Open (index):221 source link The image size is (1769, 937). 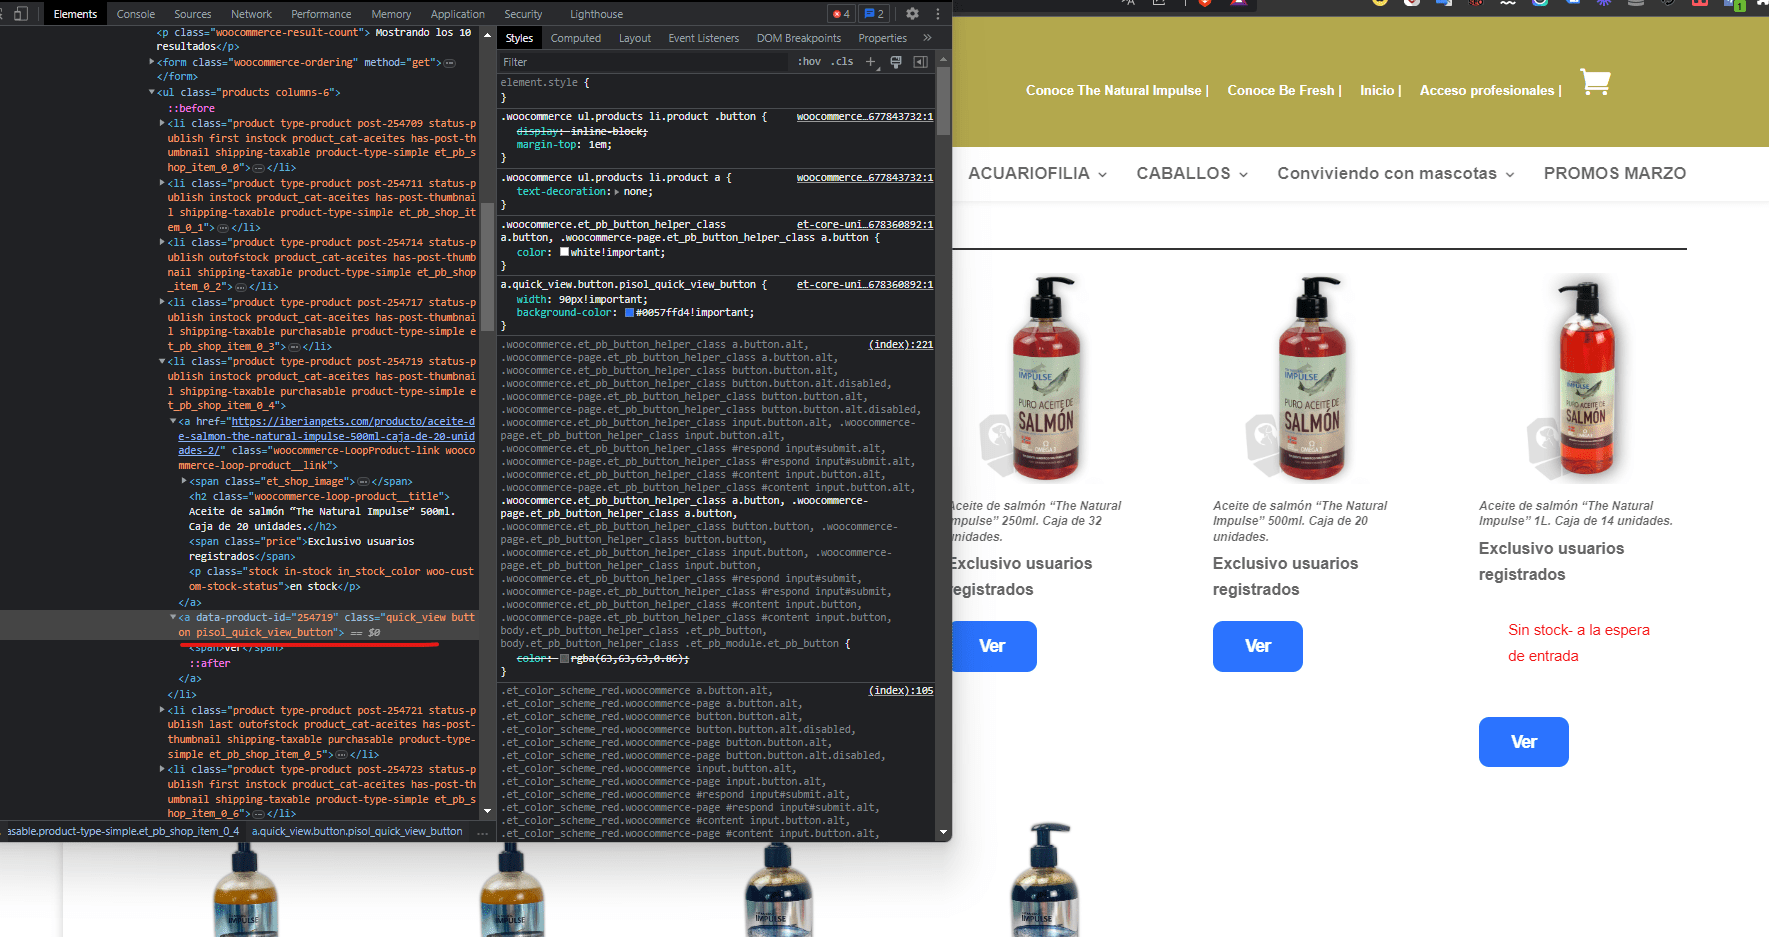click(x=900, y=344)
